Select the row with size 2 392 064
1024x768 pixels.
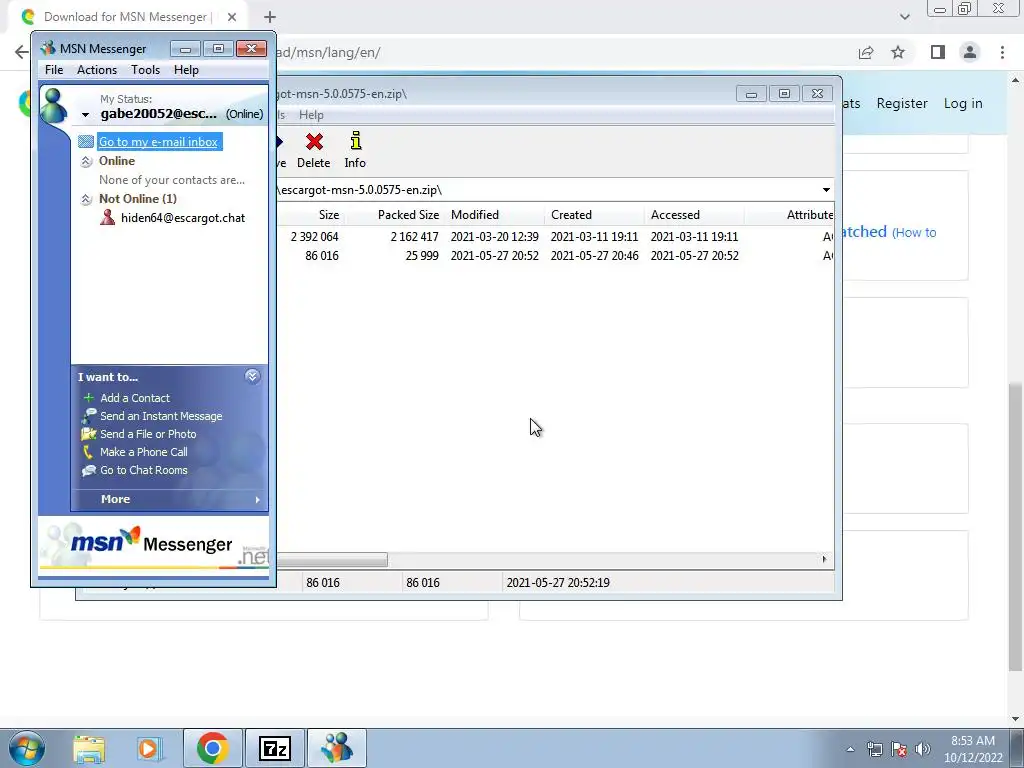point(555,236)
